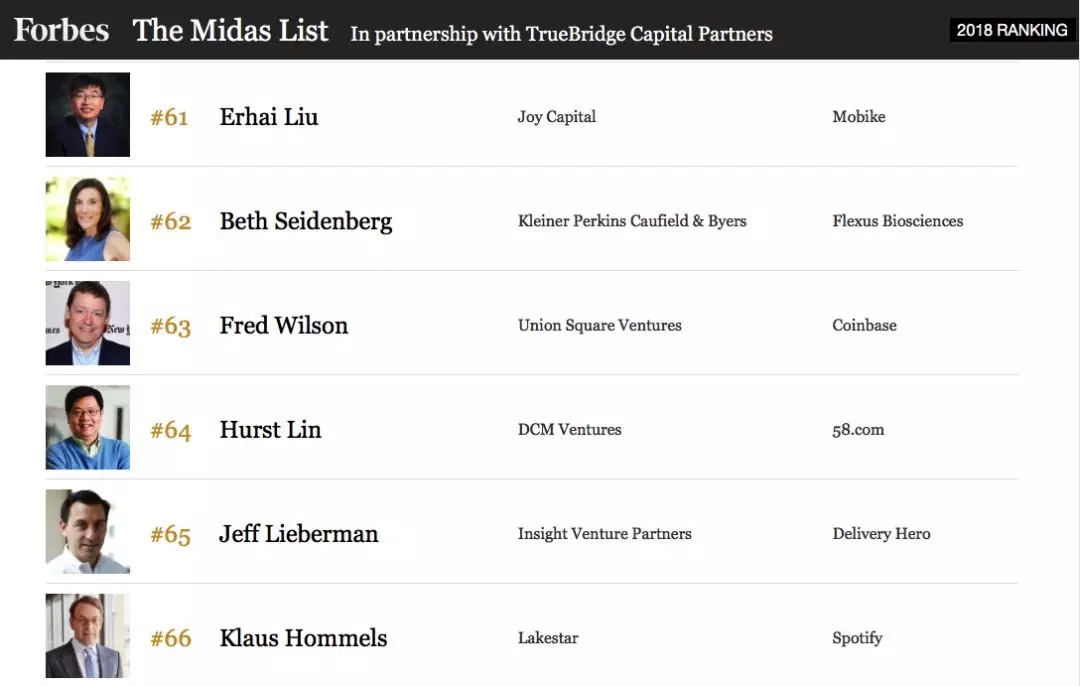Click the Kleiner Perkins Caufield & Byers firm
Image resolution: width=1080 pixels, height=686 pixels.
[x=632, y=221]
